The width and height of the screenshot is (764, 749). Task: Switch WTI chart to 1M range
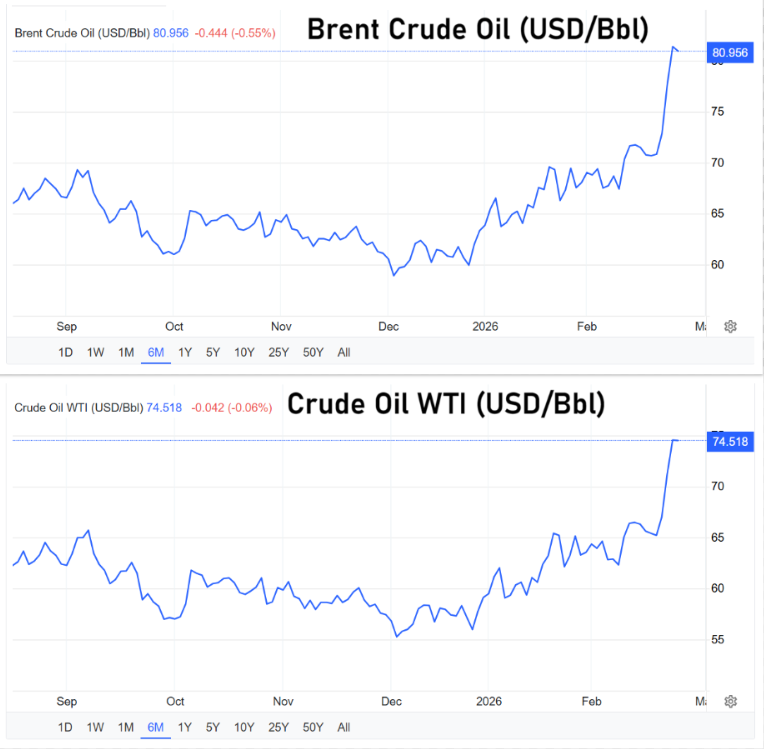coord(126,727)
